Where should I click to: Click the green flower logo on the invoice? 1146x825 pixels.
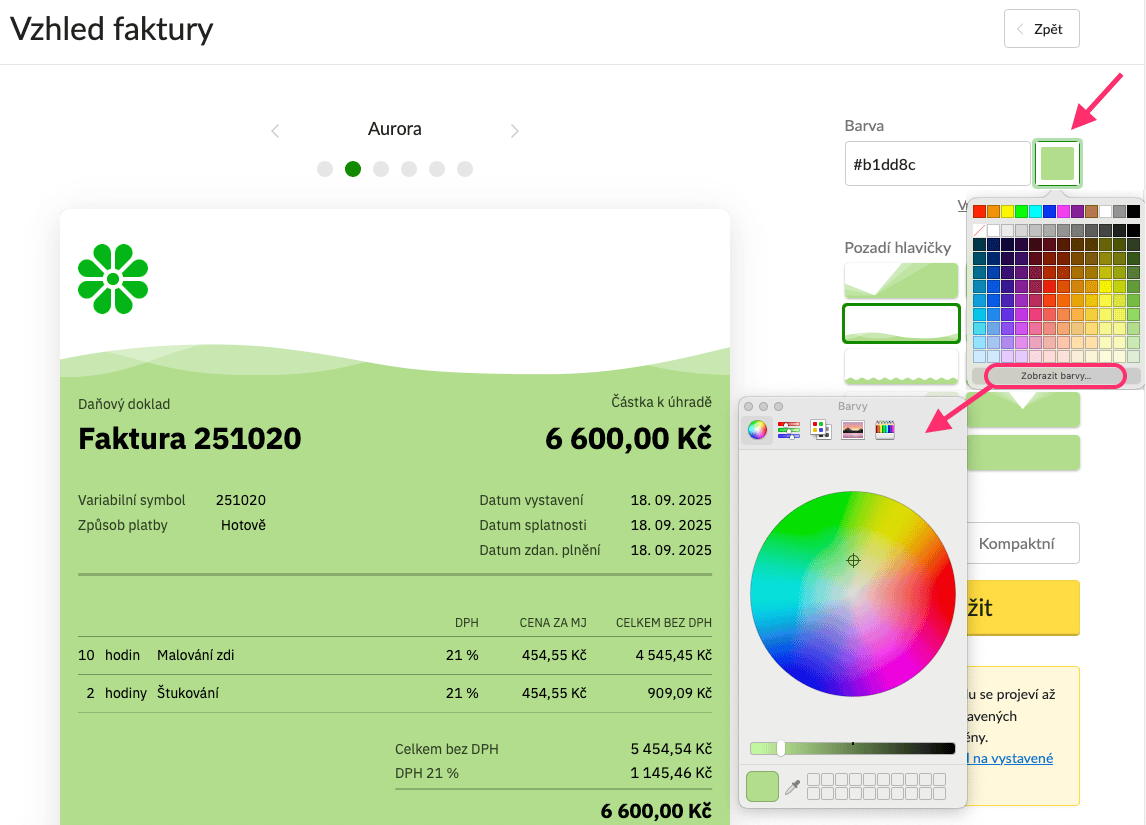(113, 278)
